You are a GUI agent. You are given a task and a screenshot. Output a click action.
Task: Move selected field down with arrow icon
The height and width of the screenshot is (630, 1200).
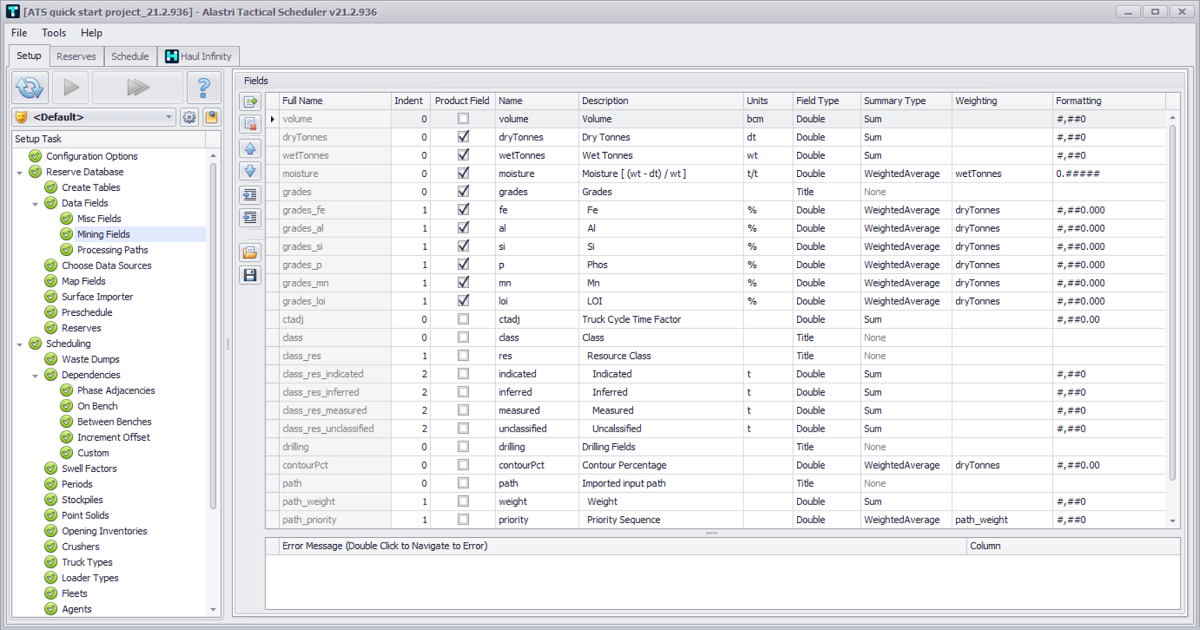[250, 171]
